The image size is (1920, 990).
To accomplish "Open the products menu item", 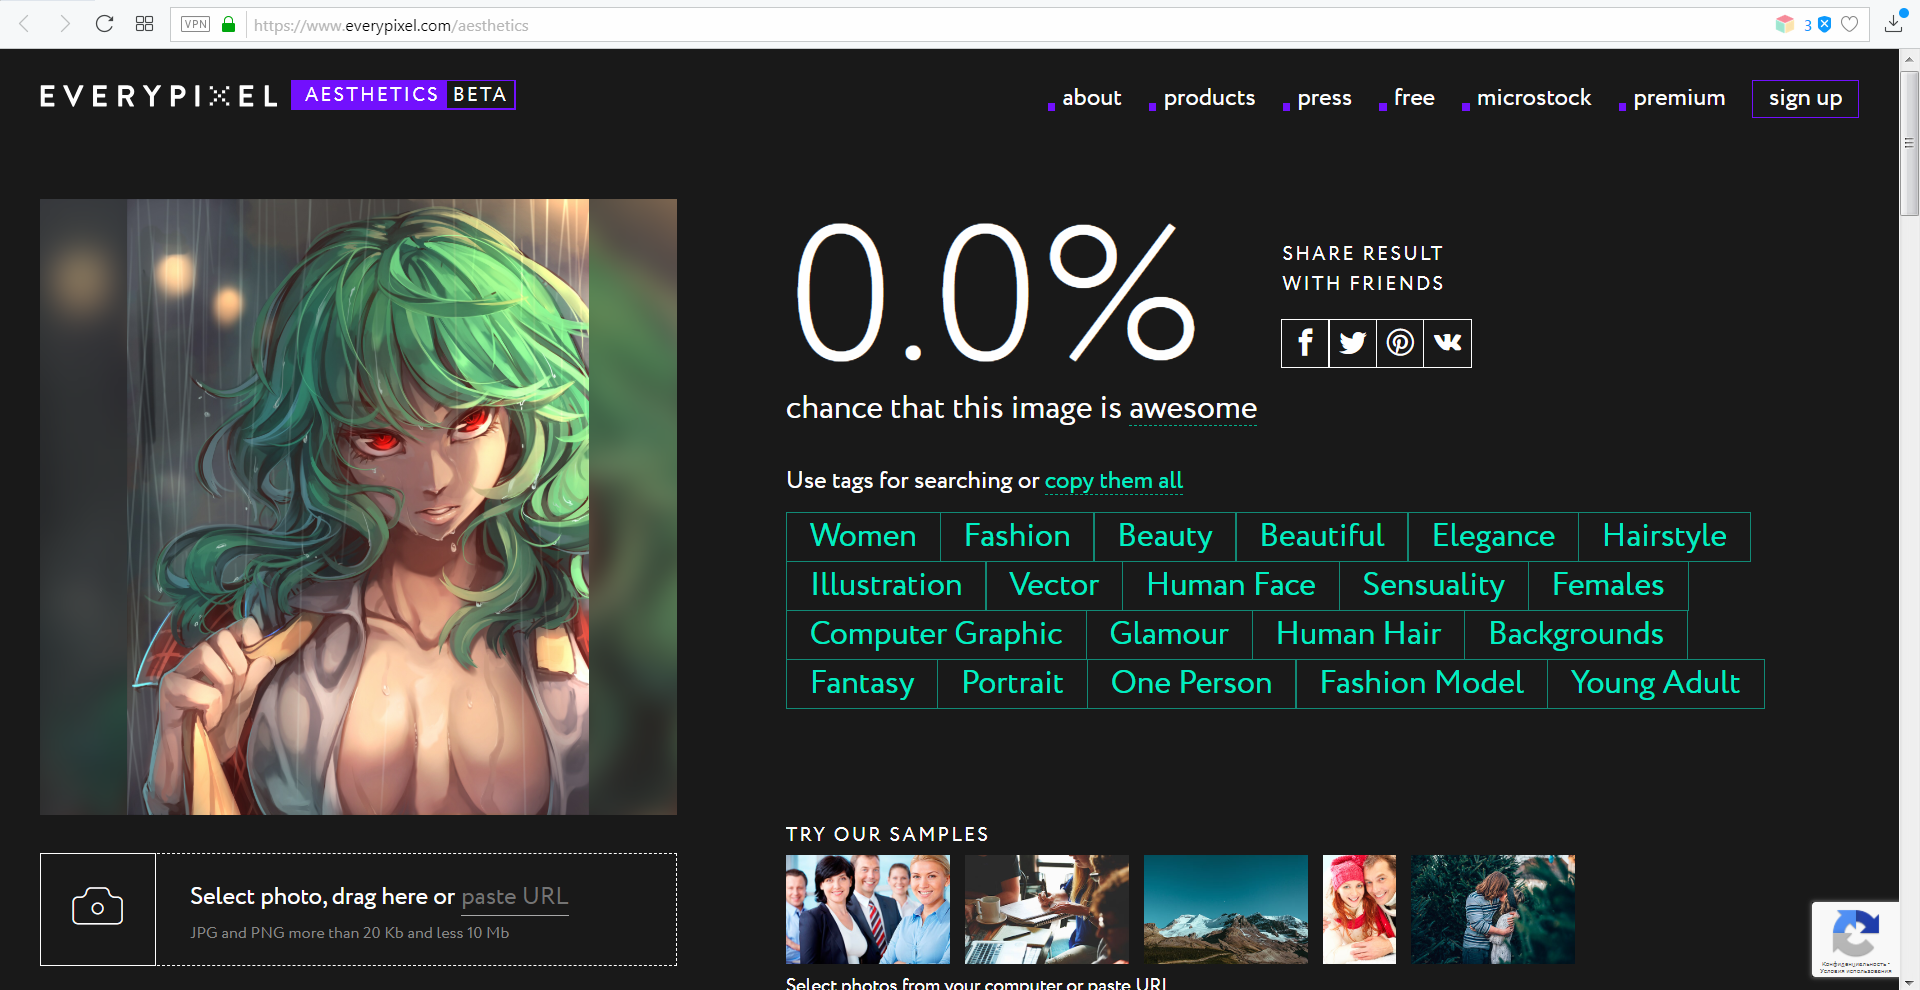I will pyautogui.click(x=1209, y=98).
